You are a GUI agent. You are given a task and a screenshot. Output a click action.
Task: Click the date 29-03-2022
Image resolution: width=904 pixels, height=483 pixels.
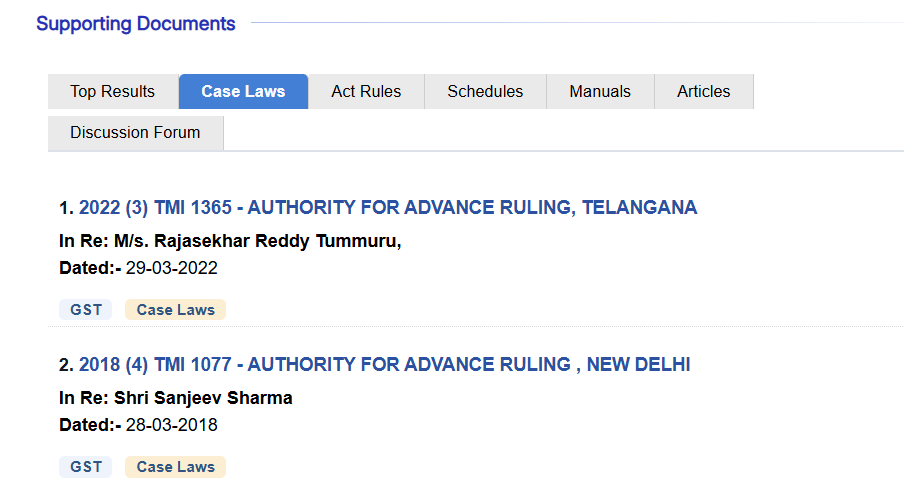tap(171, 268)
